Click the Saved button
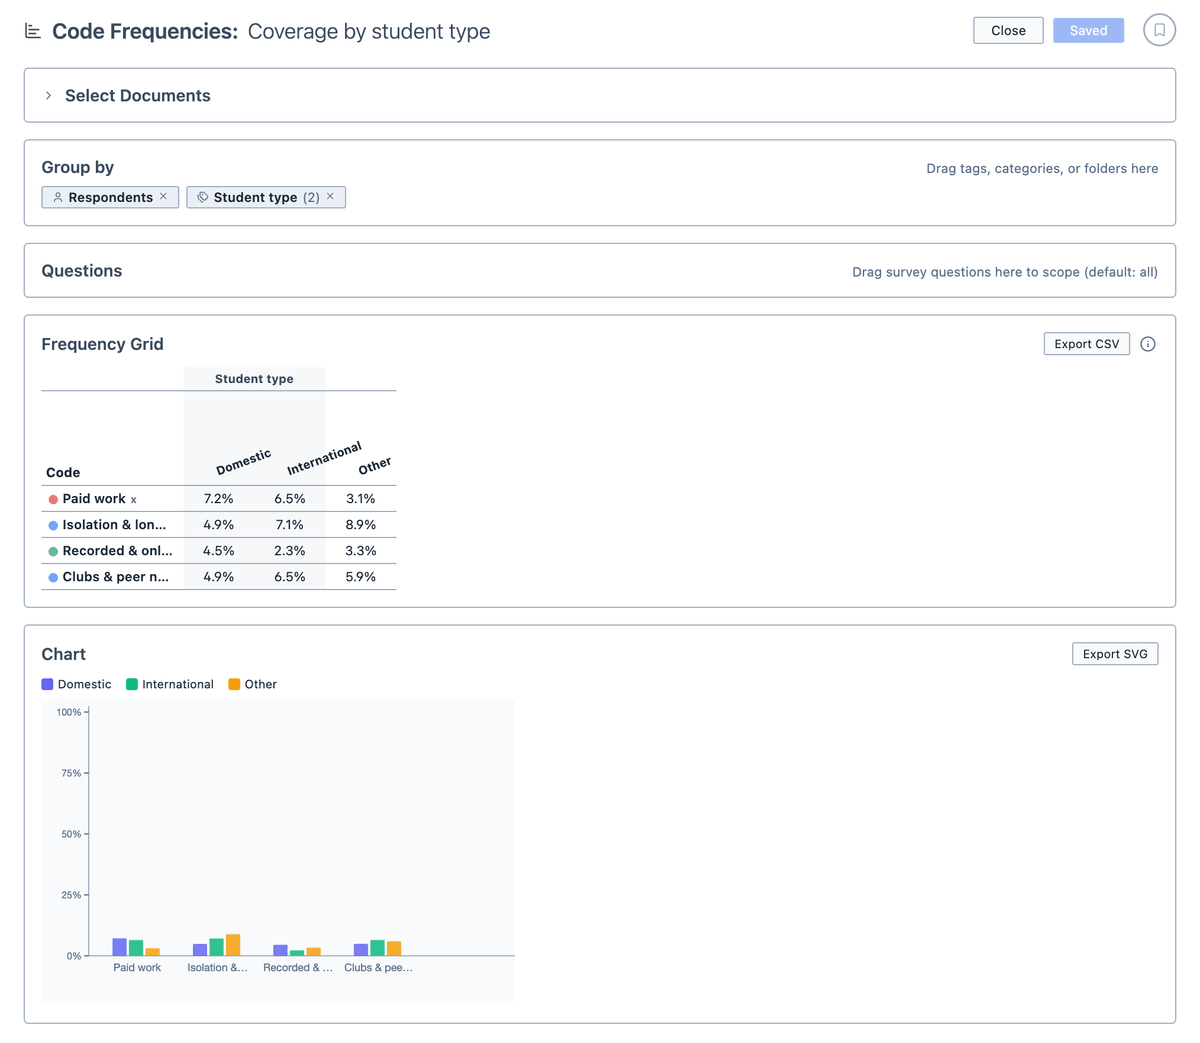 click(x=1088, y=31)
